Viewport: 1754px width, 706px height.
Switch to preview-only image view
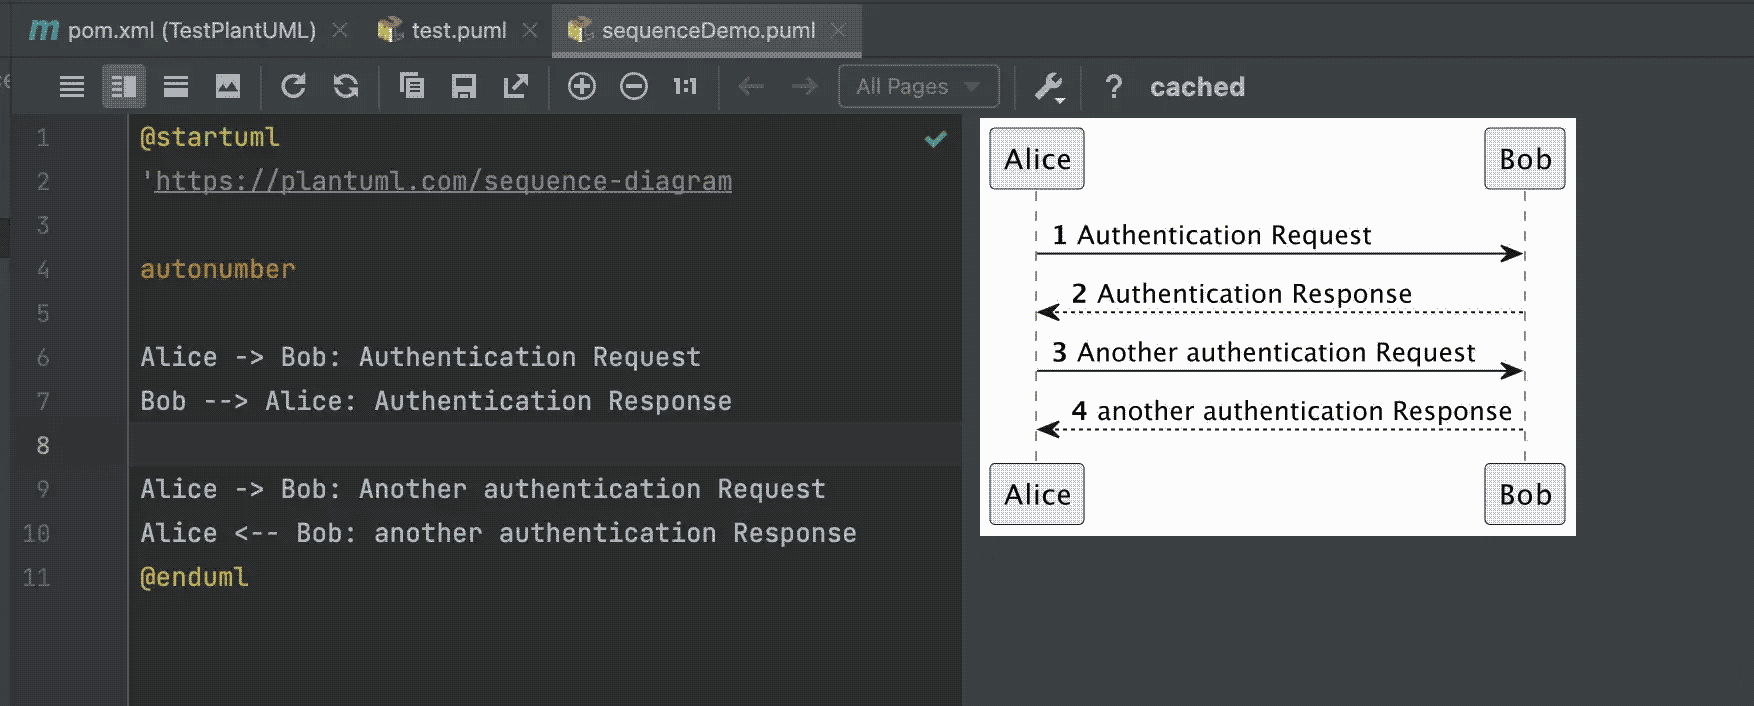point(228,87)
